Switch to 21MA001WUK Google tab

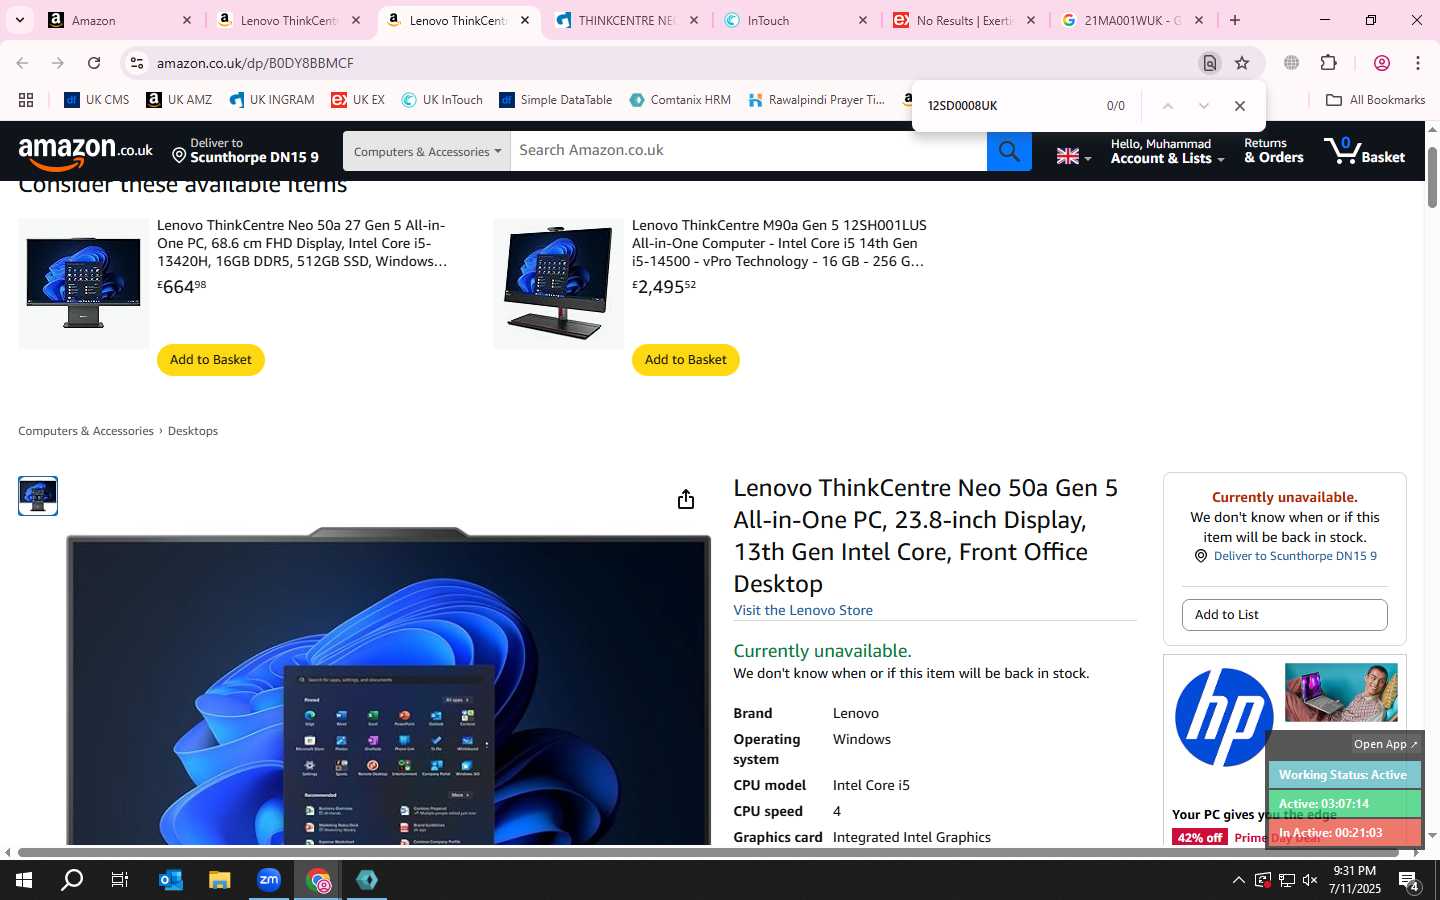tap(1133, 20)
